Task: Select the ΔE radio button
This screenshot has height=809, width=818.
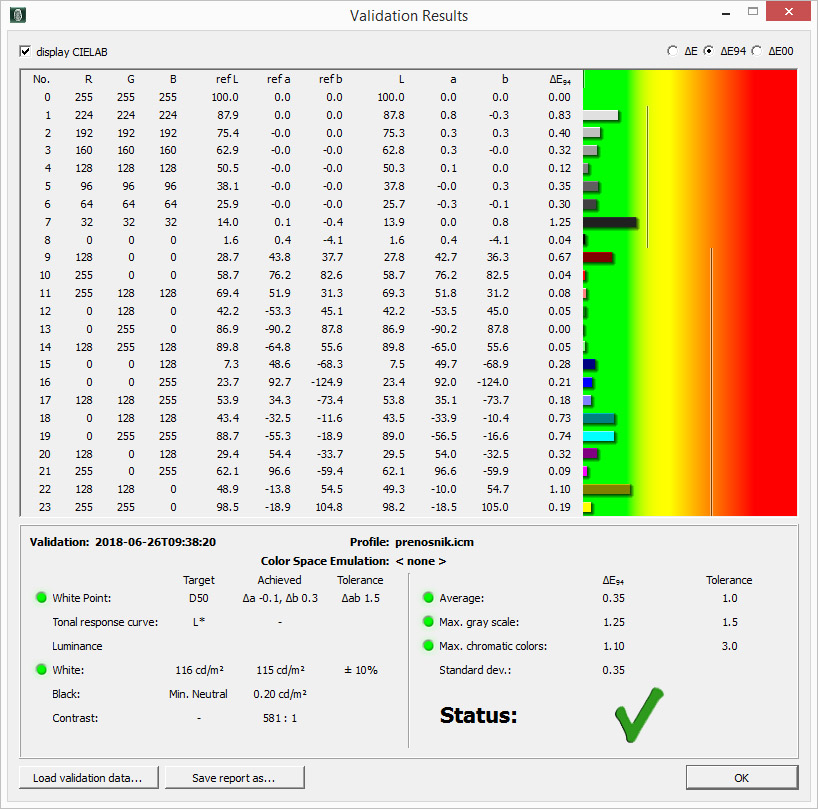Action: (x=672, y=51)
